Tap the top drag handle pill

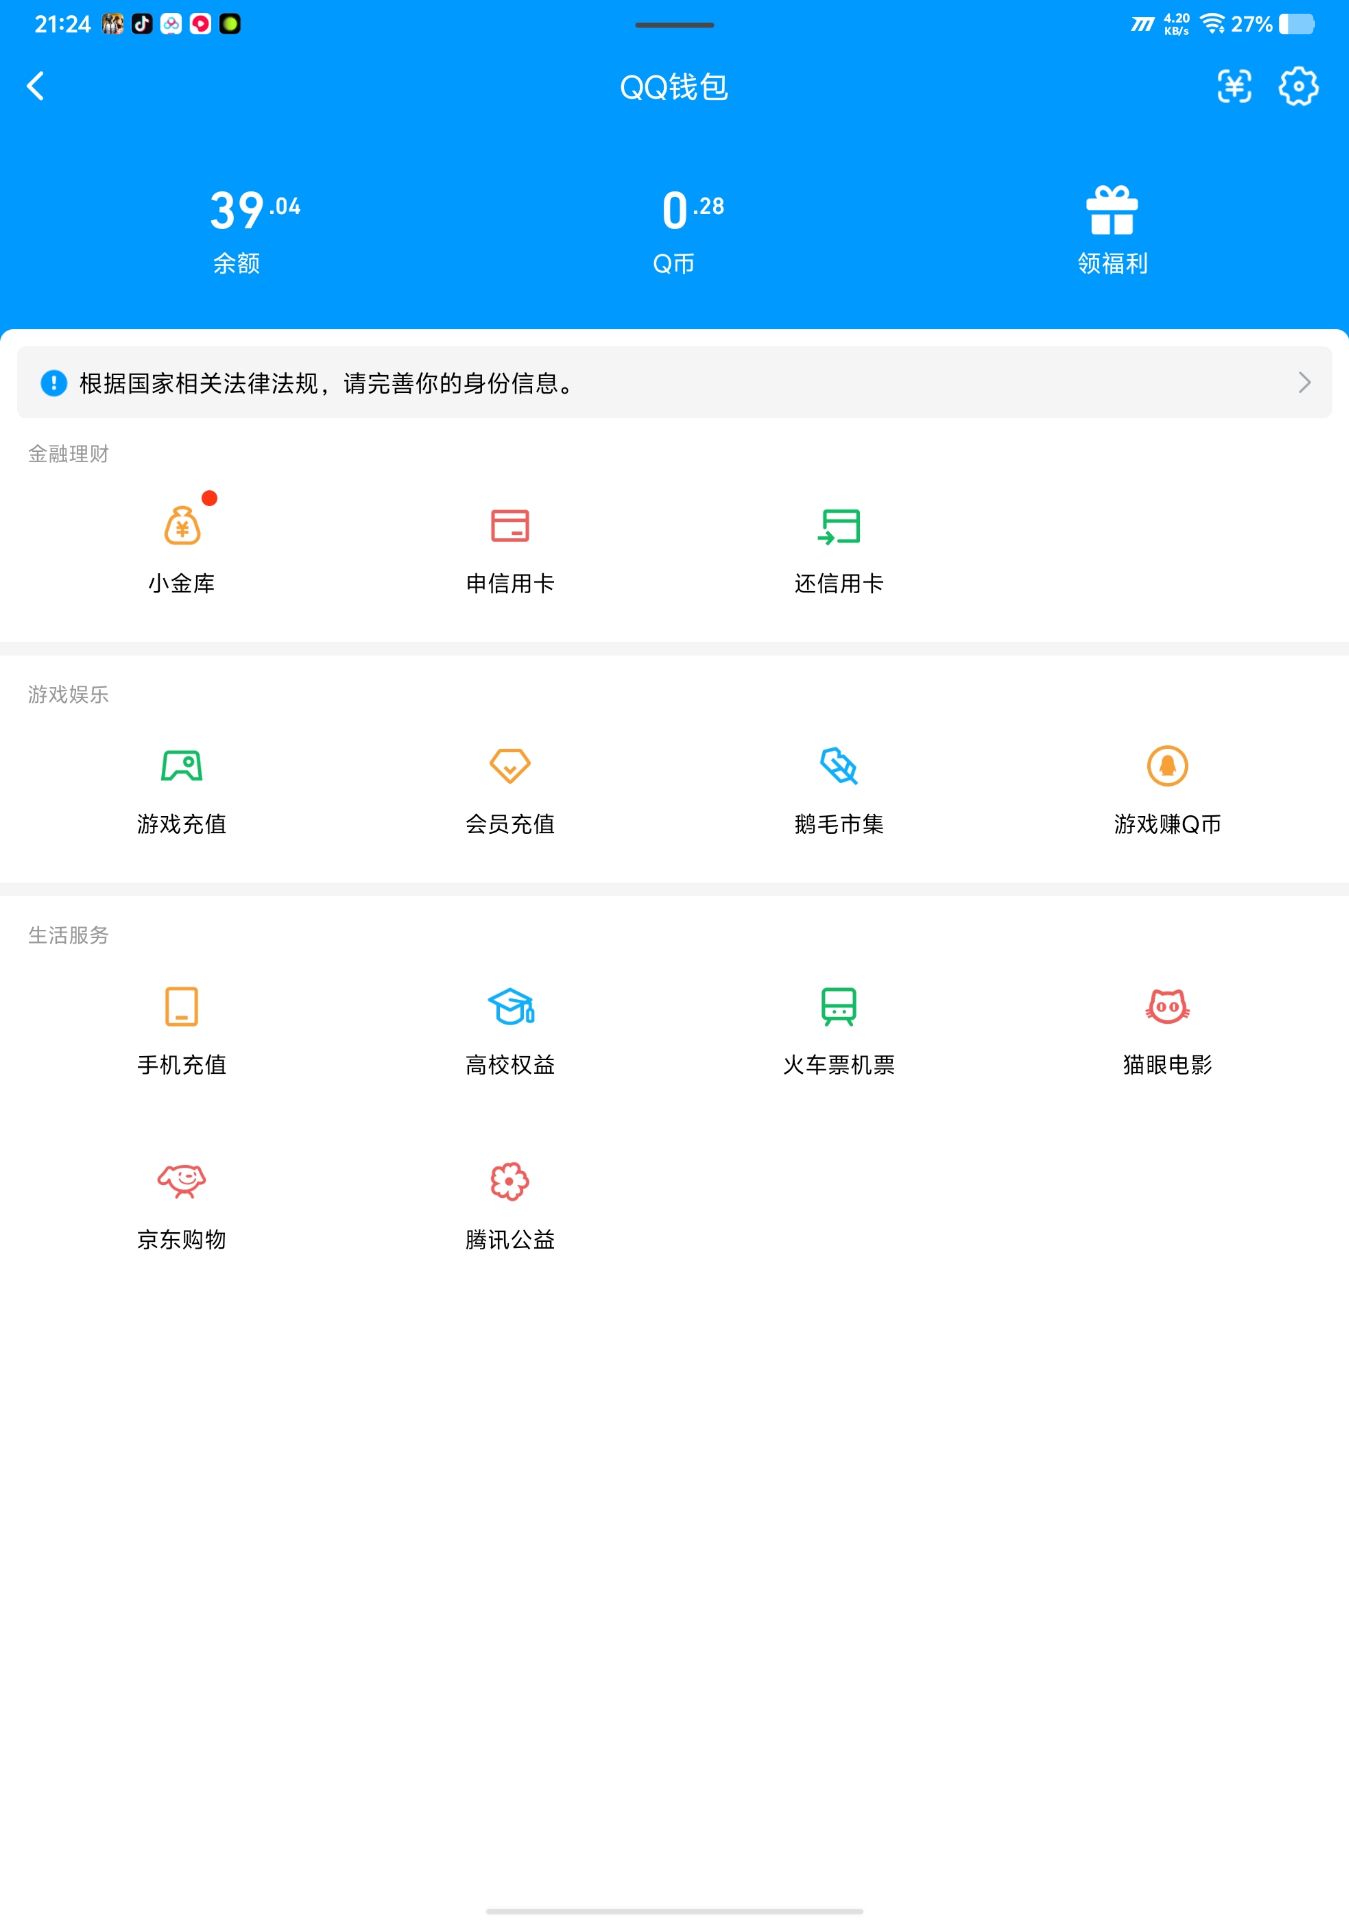(x=674, y=25)
